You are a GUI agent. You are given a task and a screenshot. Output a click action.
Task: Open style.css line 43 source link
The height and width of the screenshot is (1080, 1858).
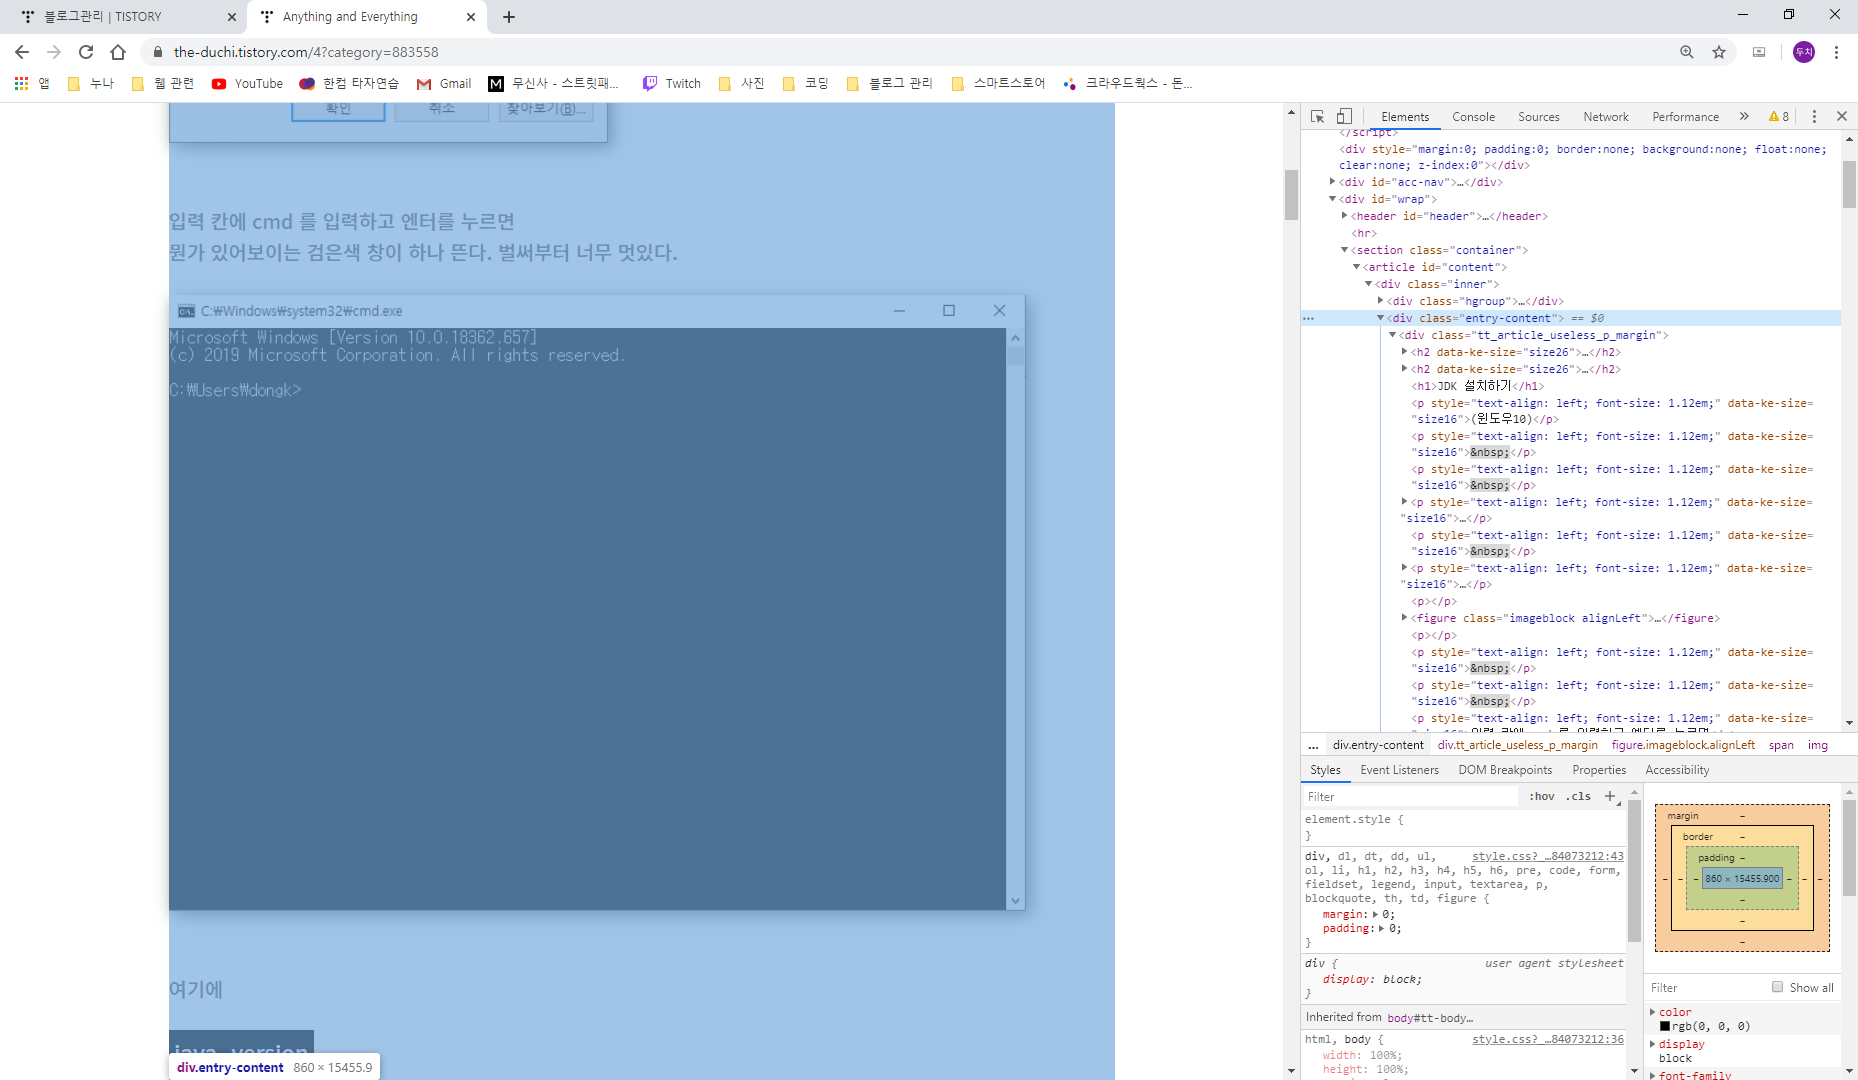(1547, 856)
